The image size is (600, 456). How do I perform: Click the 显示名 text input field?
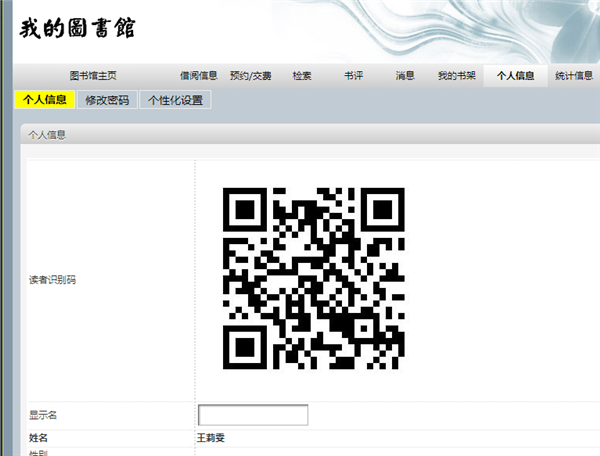pyautogui.click(x=253, y=415)
